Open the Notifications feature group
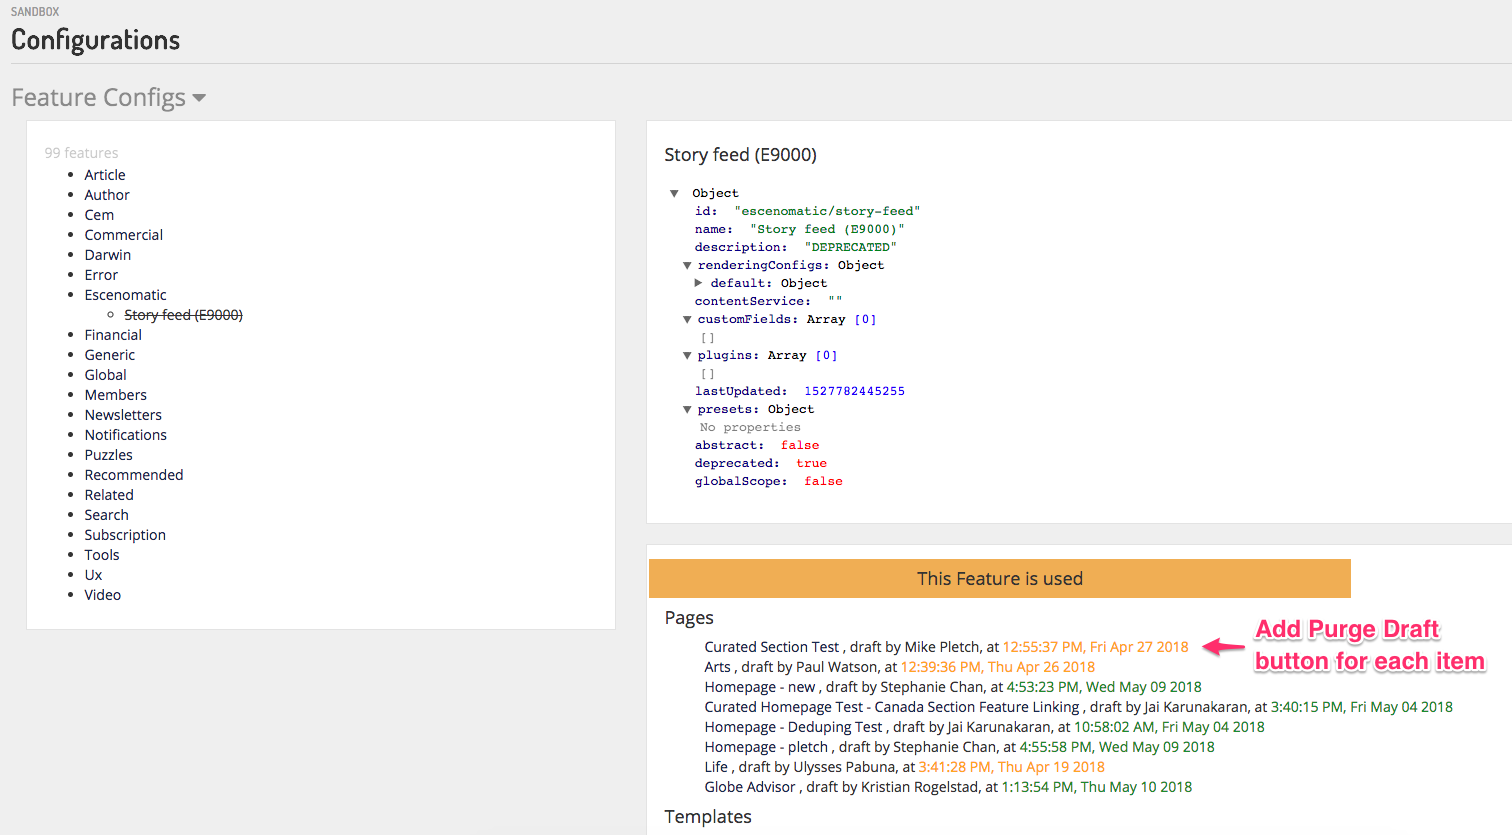 tap(126, 435)
